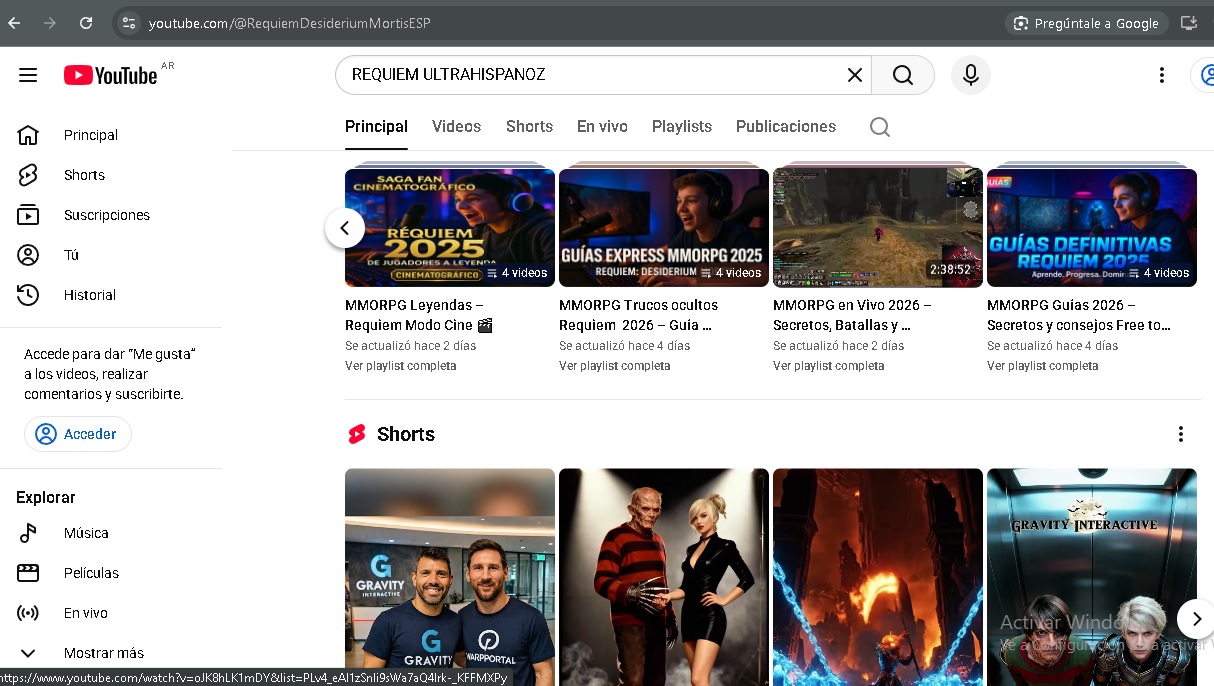Select the Principal channel tab

point(376,127)
